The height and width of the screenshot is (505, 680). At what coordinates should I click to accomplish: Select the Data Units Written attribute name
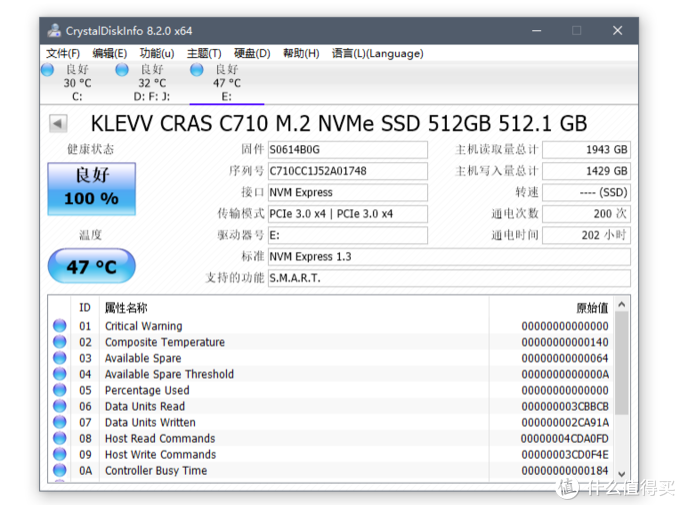(x=150, y=422)
